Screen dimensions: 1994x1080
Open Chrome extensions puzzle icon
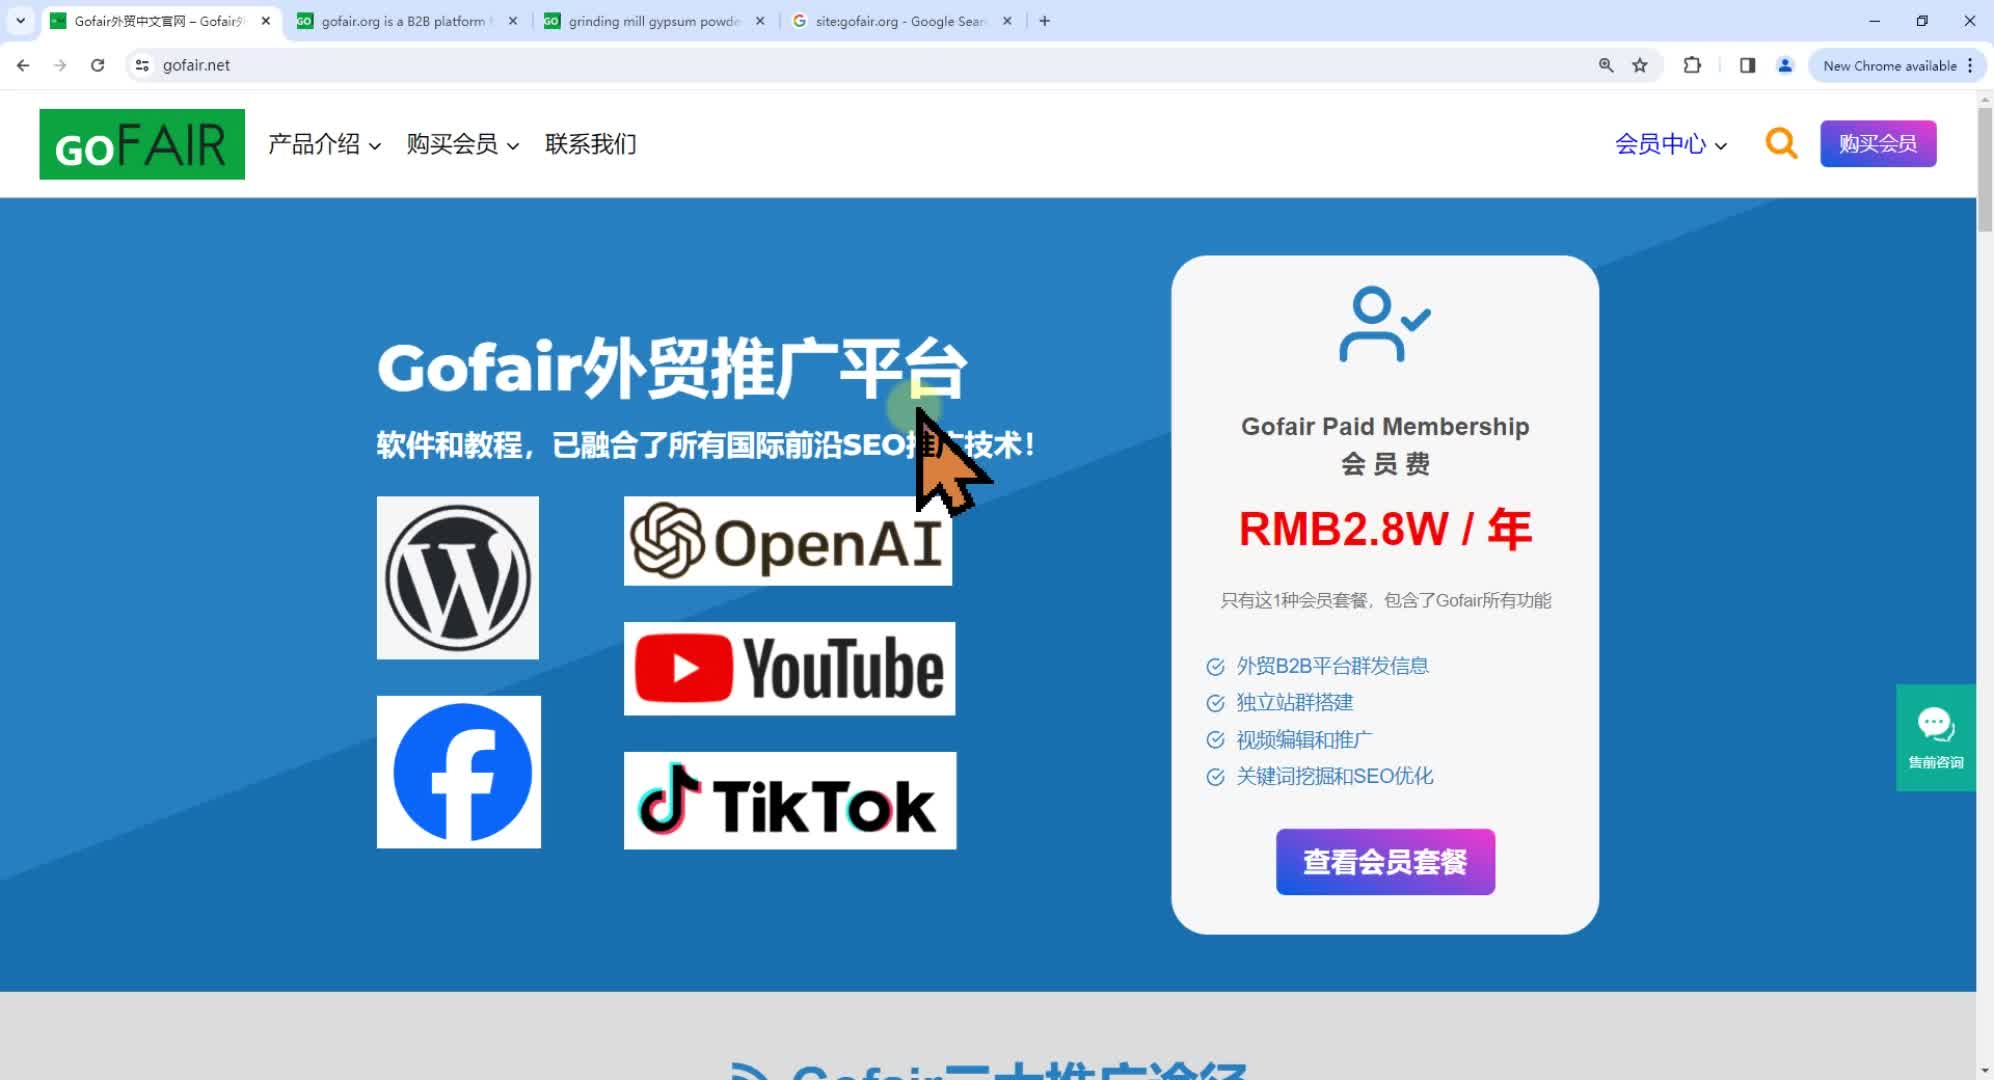(1692, 65)
